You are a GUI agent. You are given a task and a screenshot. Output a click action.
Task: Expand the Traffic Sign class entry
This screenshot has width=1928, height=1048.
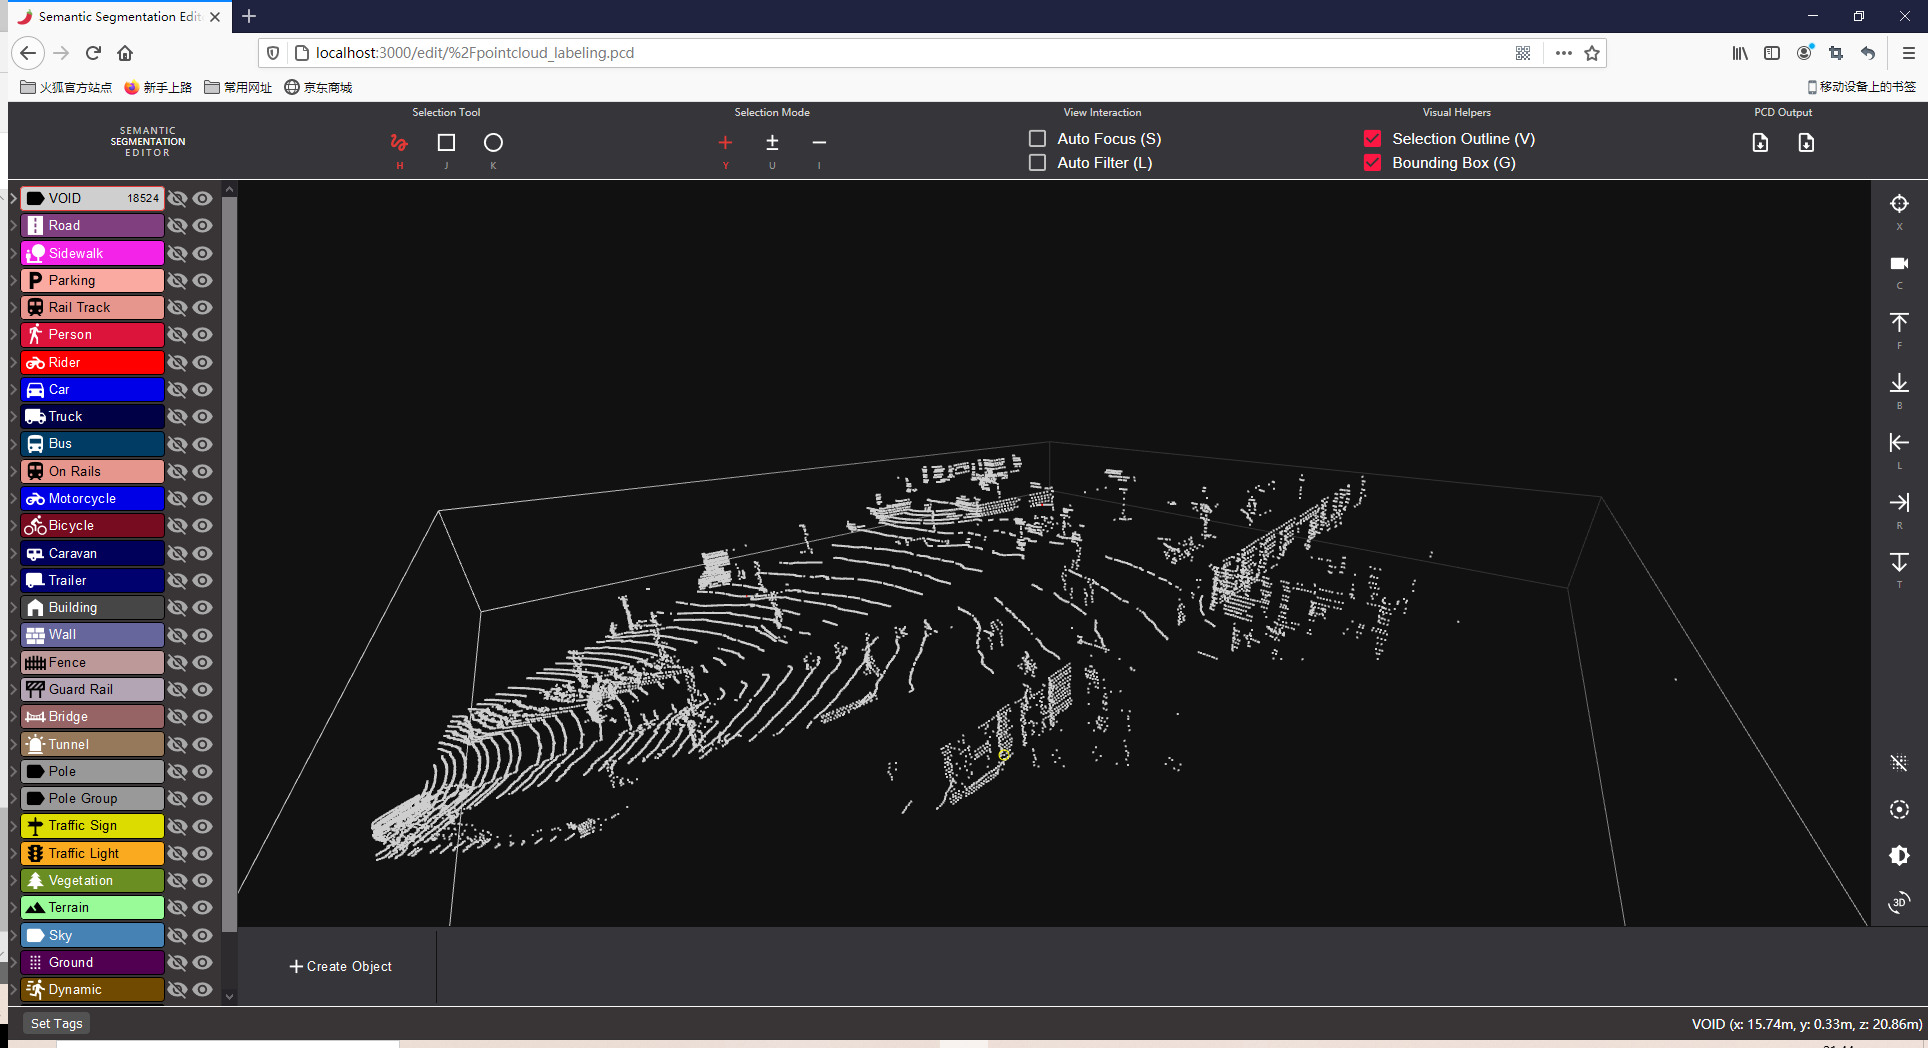point(10,825)
